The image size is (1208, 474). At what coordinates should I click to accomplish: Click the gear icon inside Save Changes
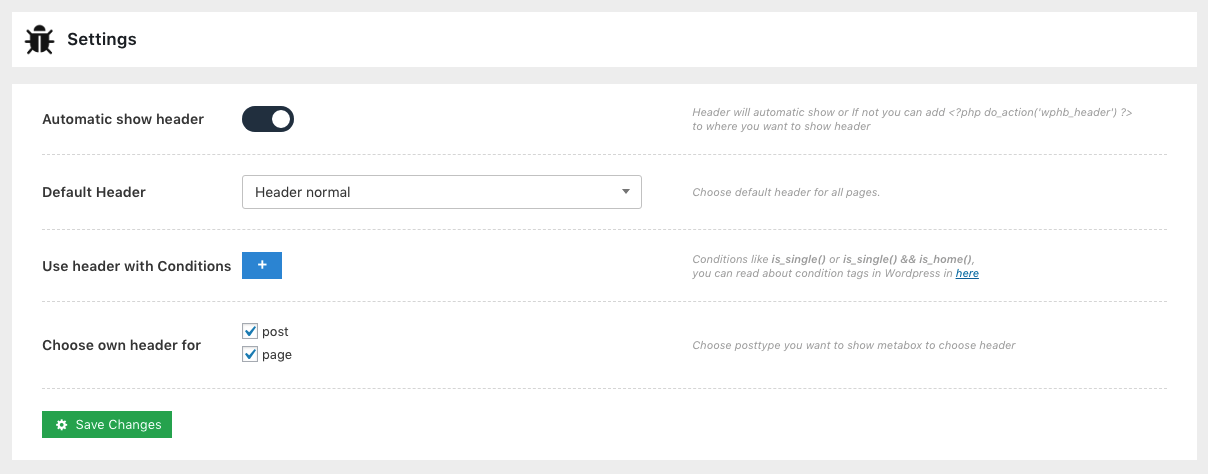tap(62, 425)
